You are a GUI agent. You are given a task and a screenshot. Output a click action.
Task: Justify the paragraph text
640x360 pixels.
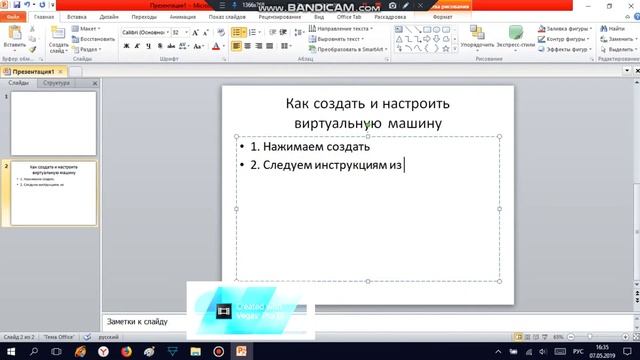tap(269, 46)
